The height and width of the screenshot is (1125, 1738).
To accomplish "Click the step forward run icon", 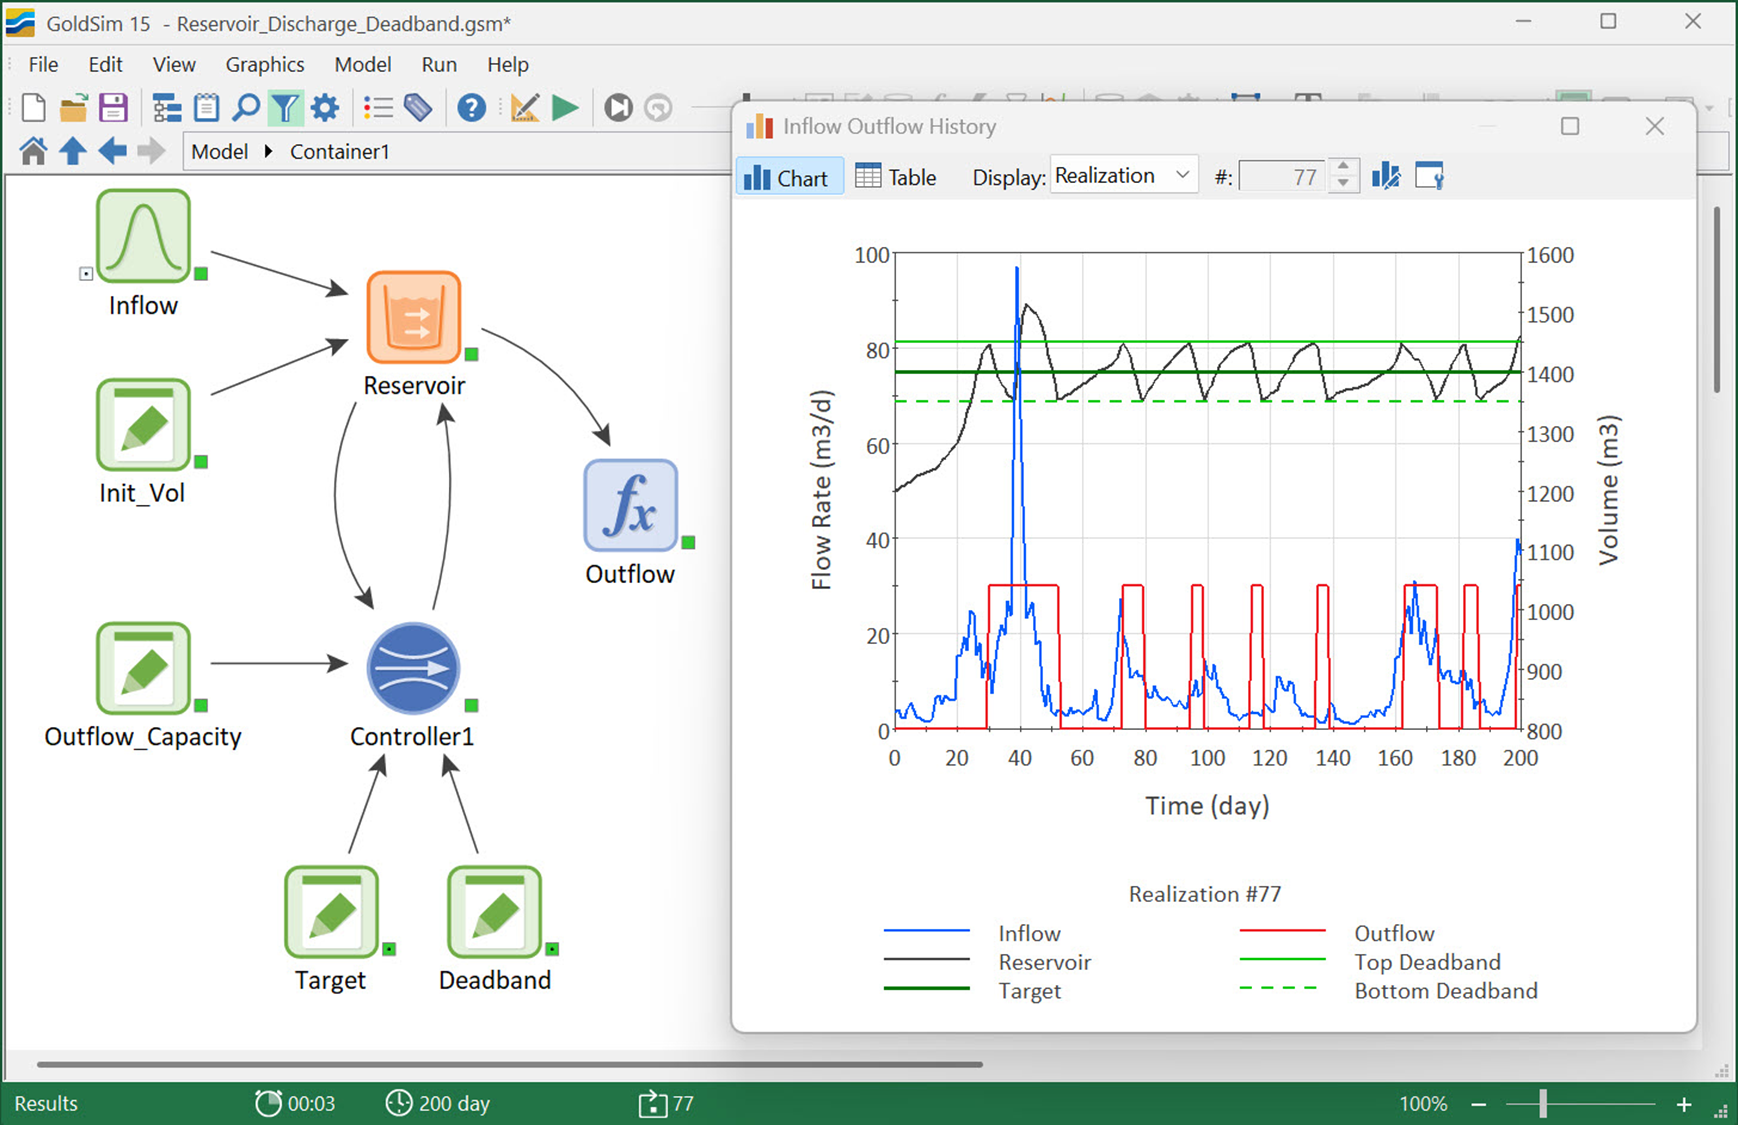I will click(618, 108).
